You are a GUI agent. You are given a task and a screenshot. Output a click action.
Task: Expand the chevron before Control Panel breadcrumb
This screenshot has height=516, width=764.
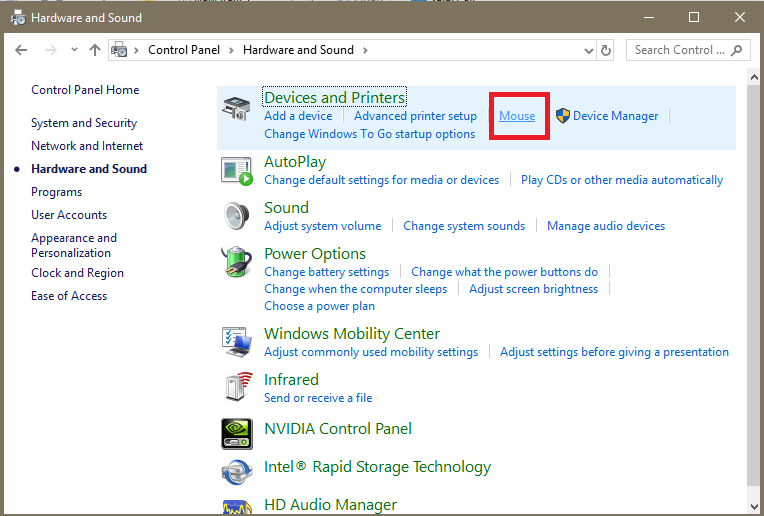pyautogui.click(x=136, y=50)
